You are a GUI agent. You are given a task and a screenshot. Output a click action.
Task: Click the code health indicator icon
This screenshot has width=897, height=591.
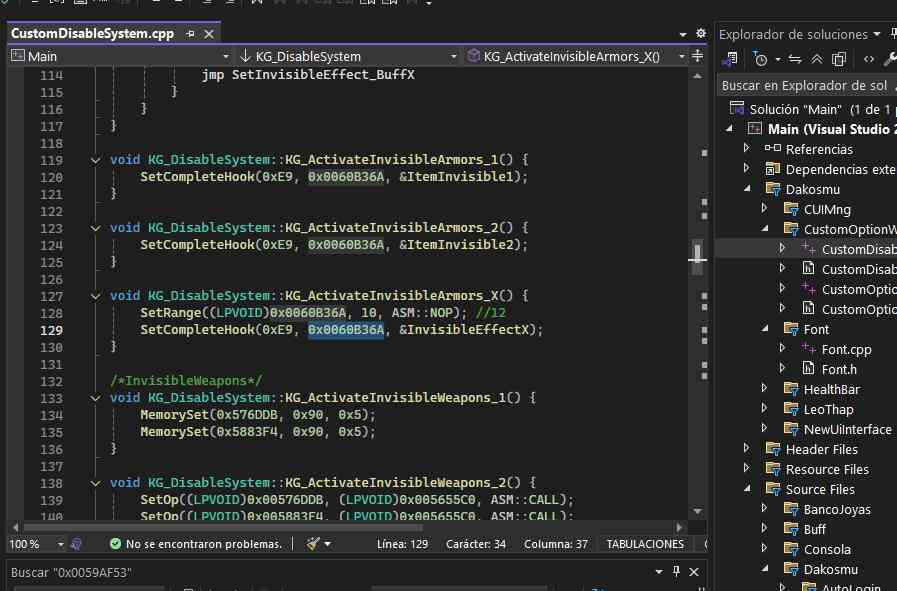[76, 544]
